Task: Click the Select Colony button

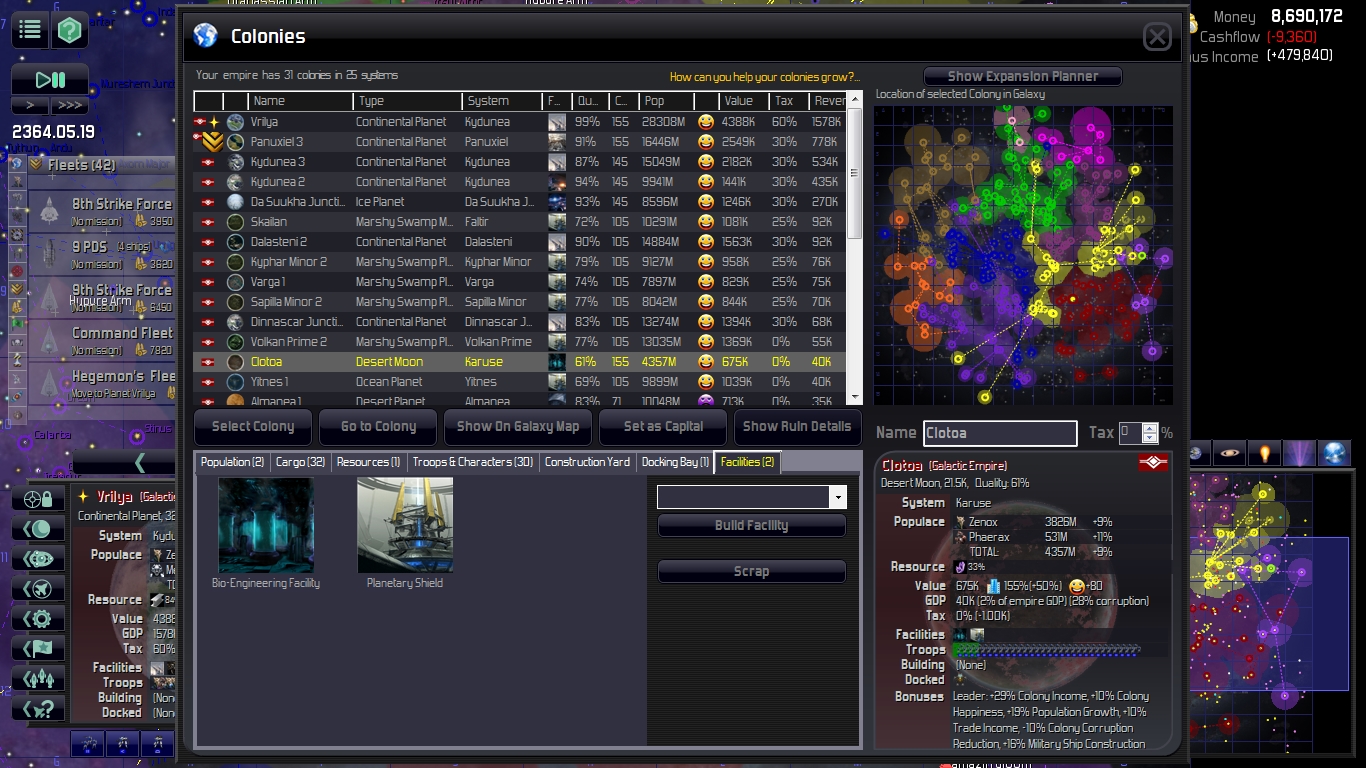Action: pos(253,426)
